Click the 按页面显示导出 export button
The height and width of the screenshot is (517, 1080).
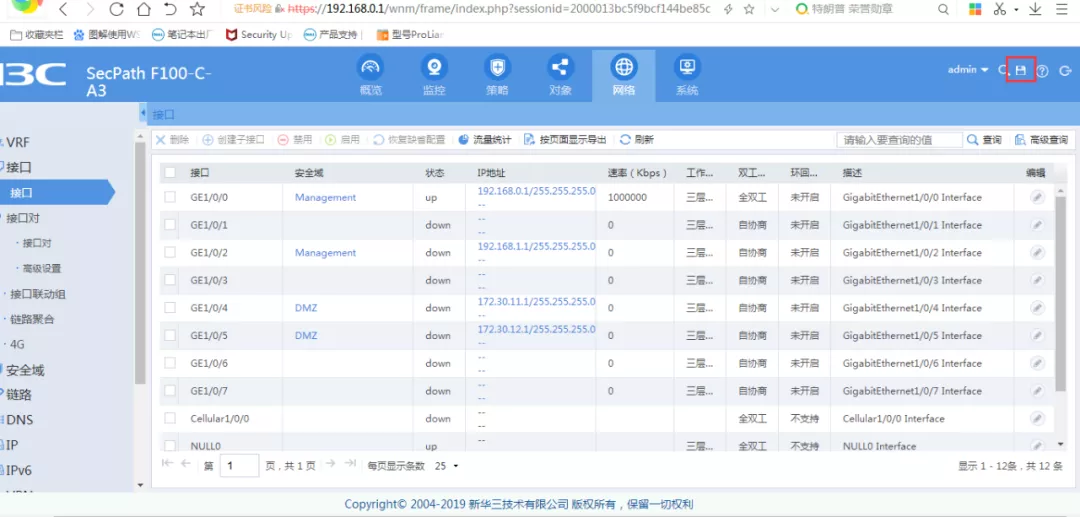[x=565, y=140]
